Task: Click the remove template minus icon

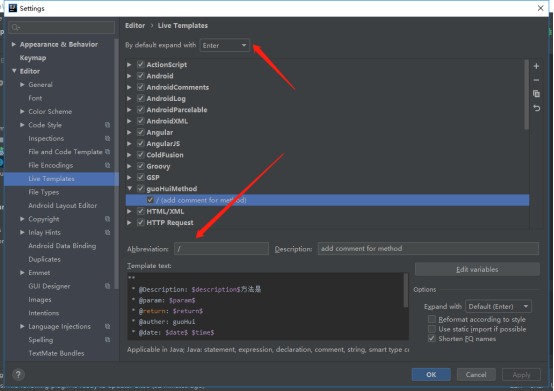Action: 536,80
